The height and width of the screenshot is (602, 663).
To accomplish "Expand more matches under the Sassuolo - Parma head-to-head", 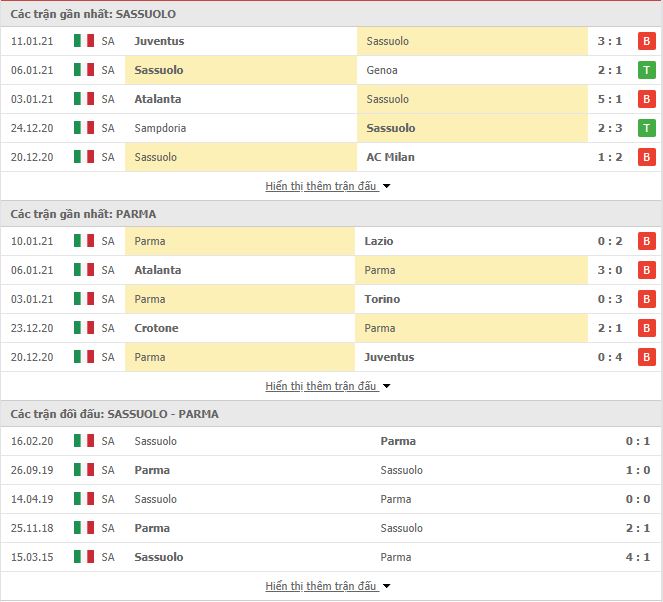I will [x=327, y=586].
